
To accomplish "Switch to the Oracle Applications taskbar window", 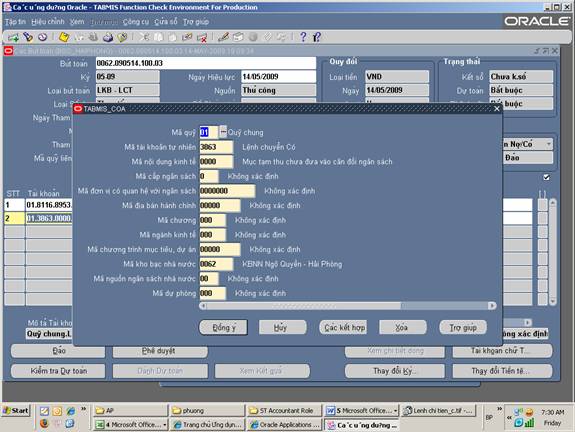I will tap(285, 425).
